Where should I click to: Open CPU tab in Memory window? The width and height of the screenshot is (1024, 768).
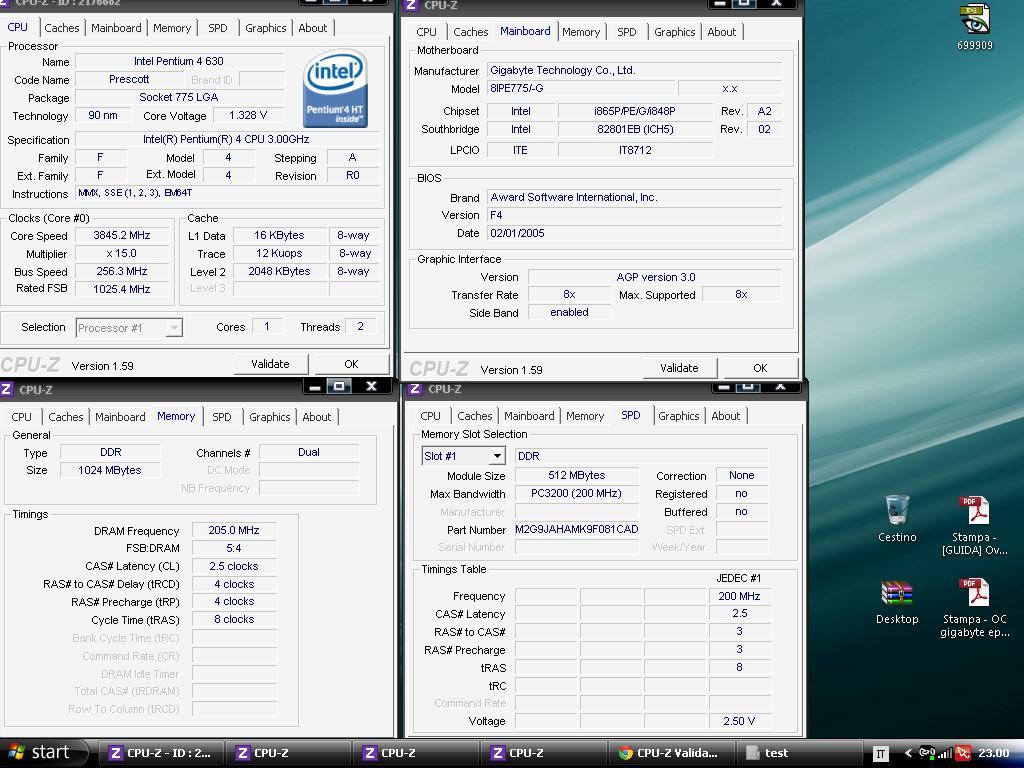[x=21, y=417]
